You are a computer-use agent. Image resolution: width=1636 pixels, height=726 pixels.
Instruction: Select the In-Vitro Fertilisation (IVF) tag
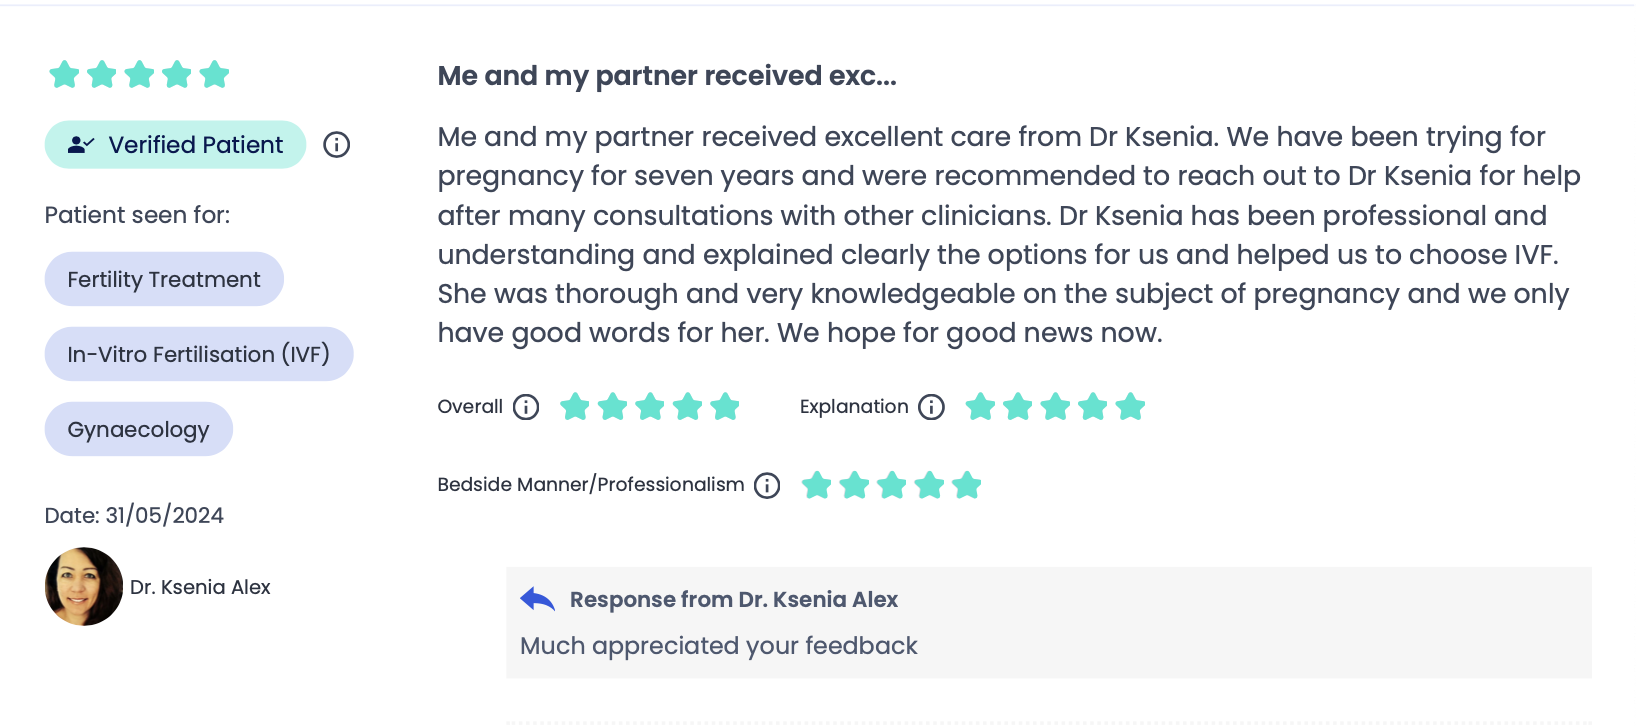click(199, 354)
